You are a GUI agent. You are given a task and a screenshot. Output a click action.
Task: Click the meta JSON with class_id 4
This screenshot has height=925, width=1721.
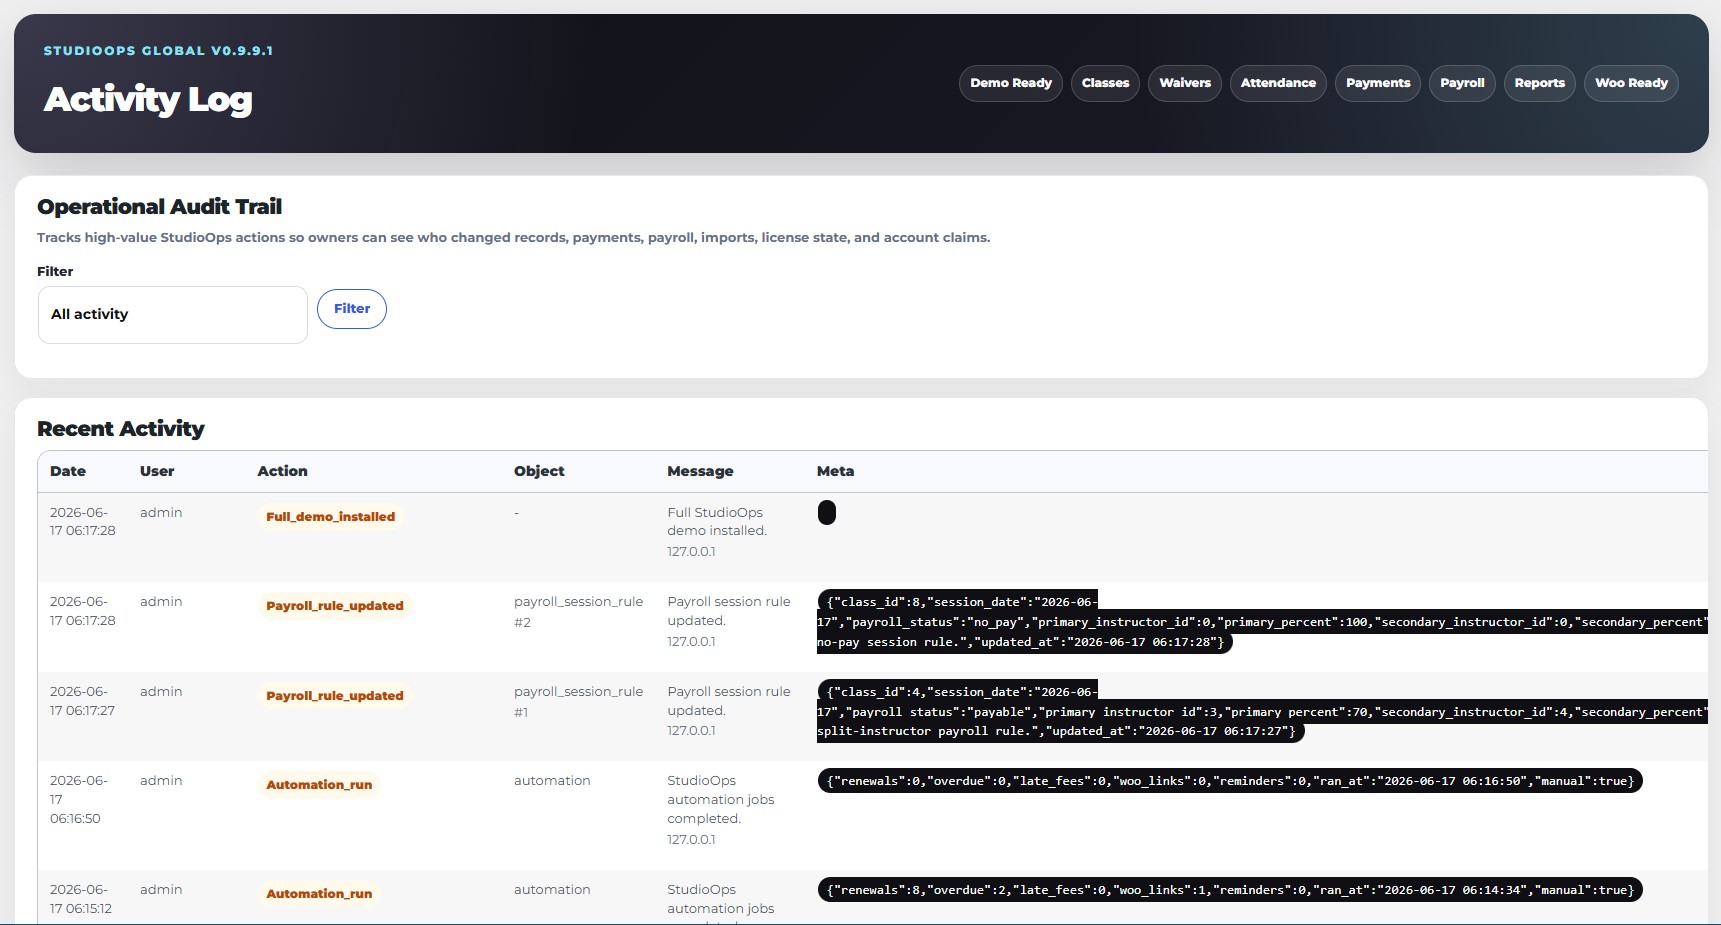click(1262, 712)
